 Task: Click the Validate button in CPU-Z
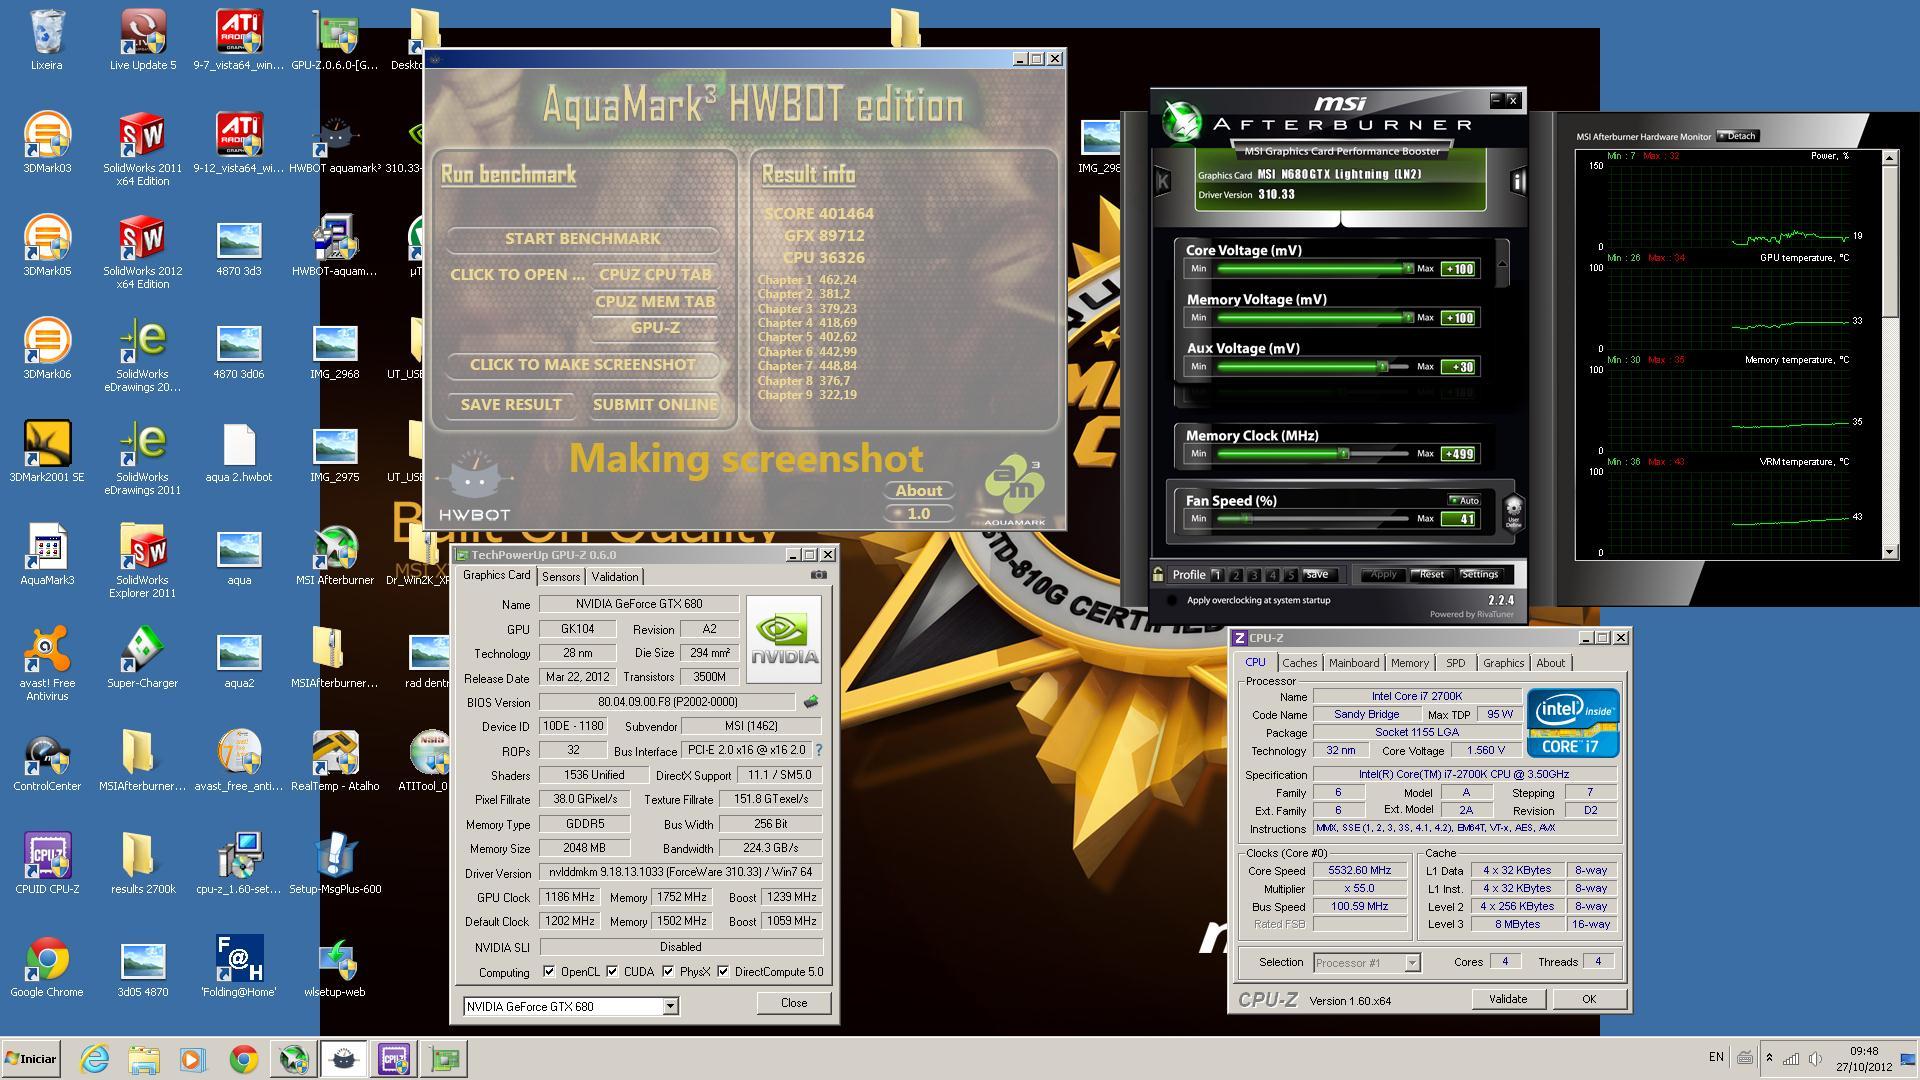coord(1508,999)
